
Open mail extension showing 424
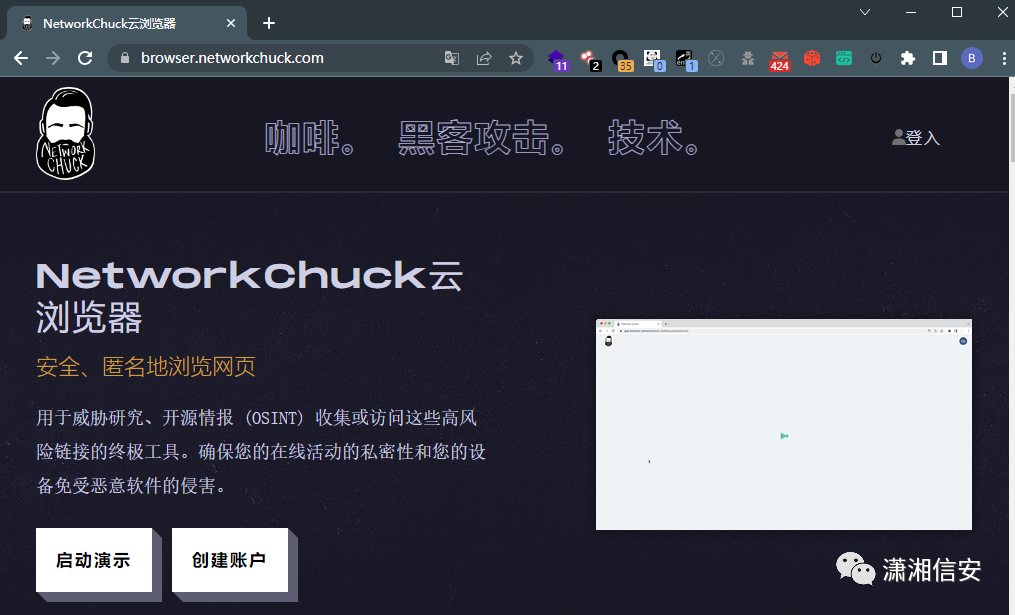tap(779, 60)
